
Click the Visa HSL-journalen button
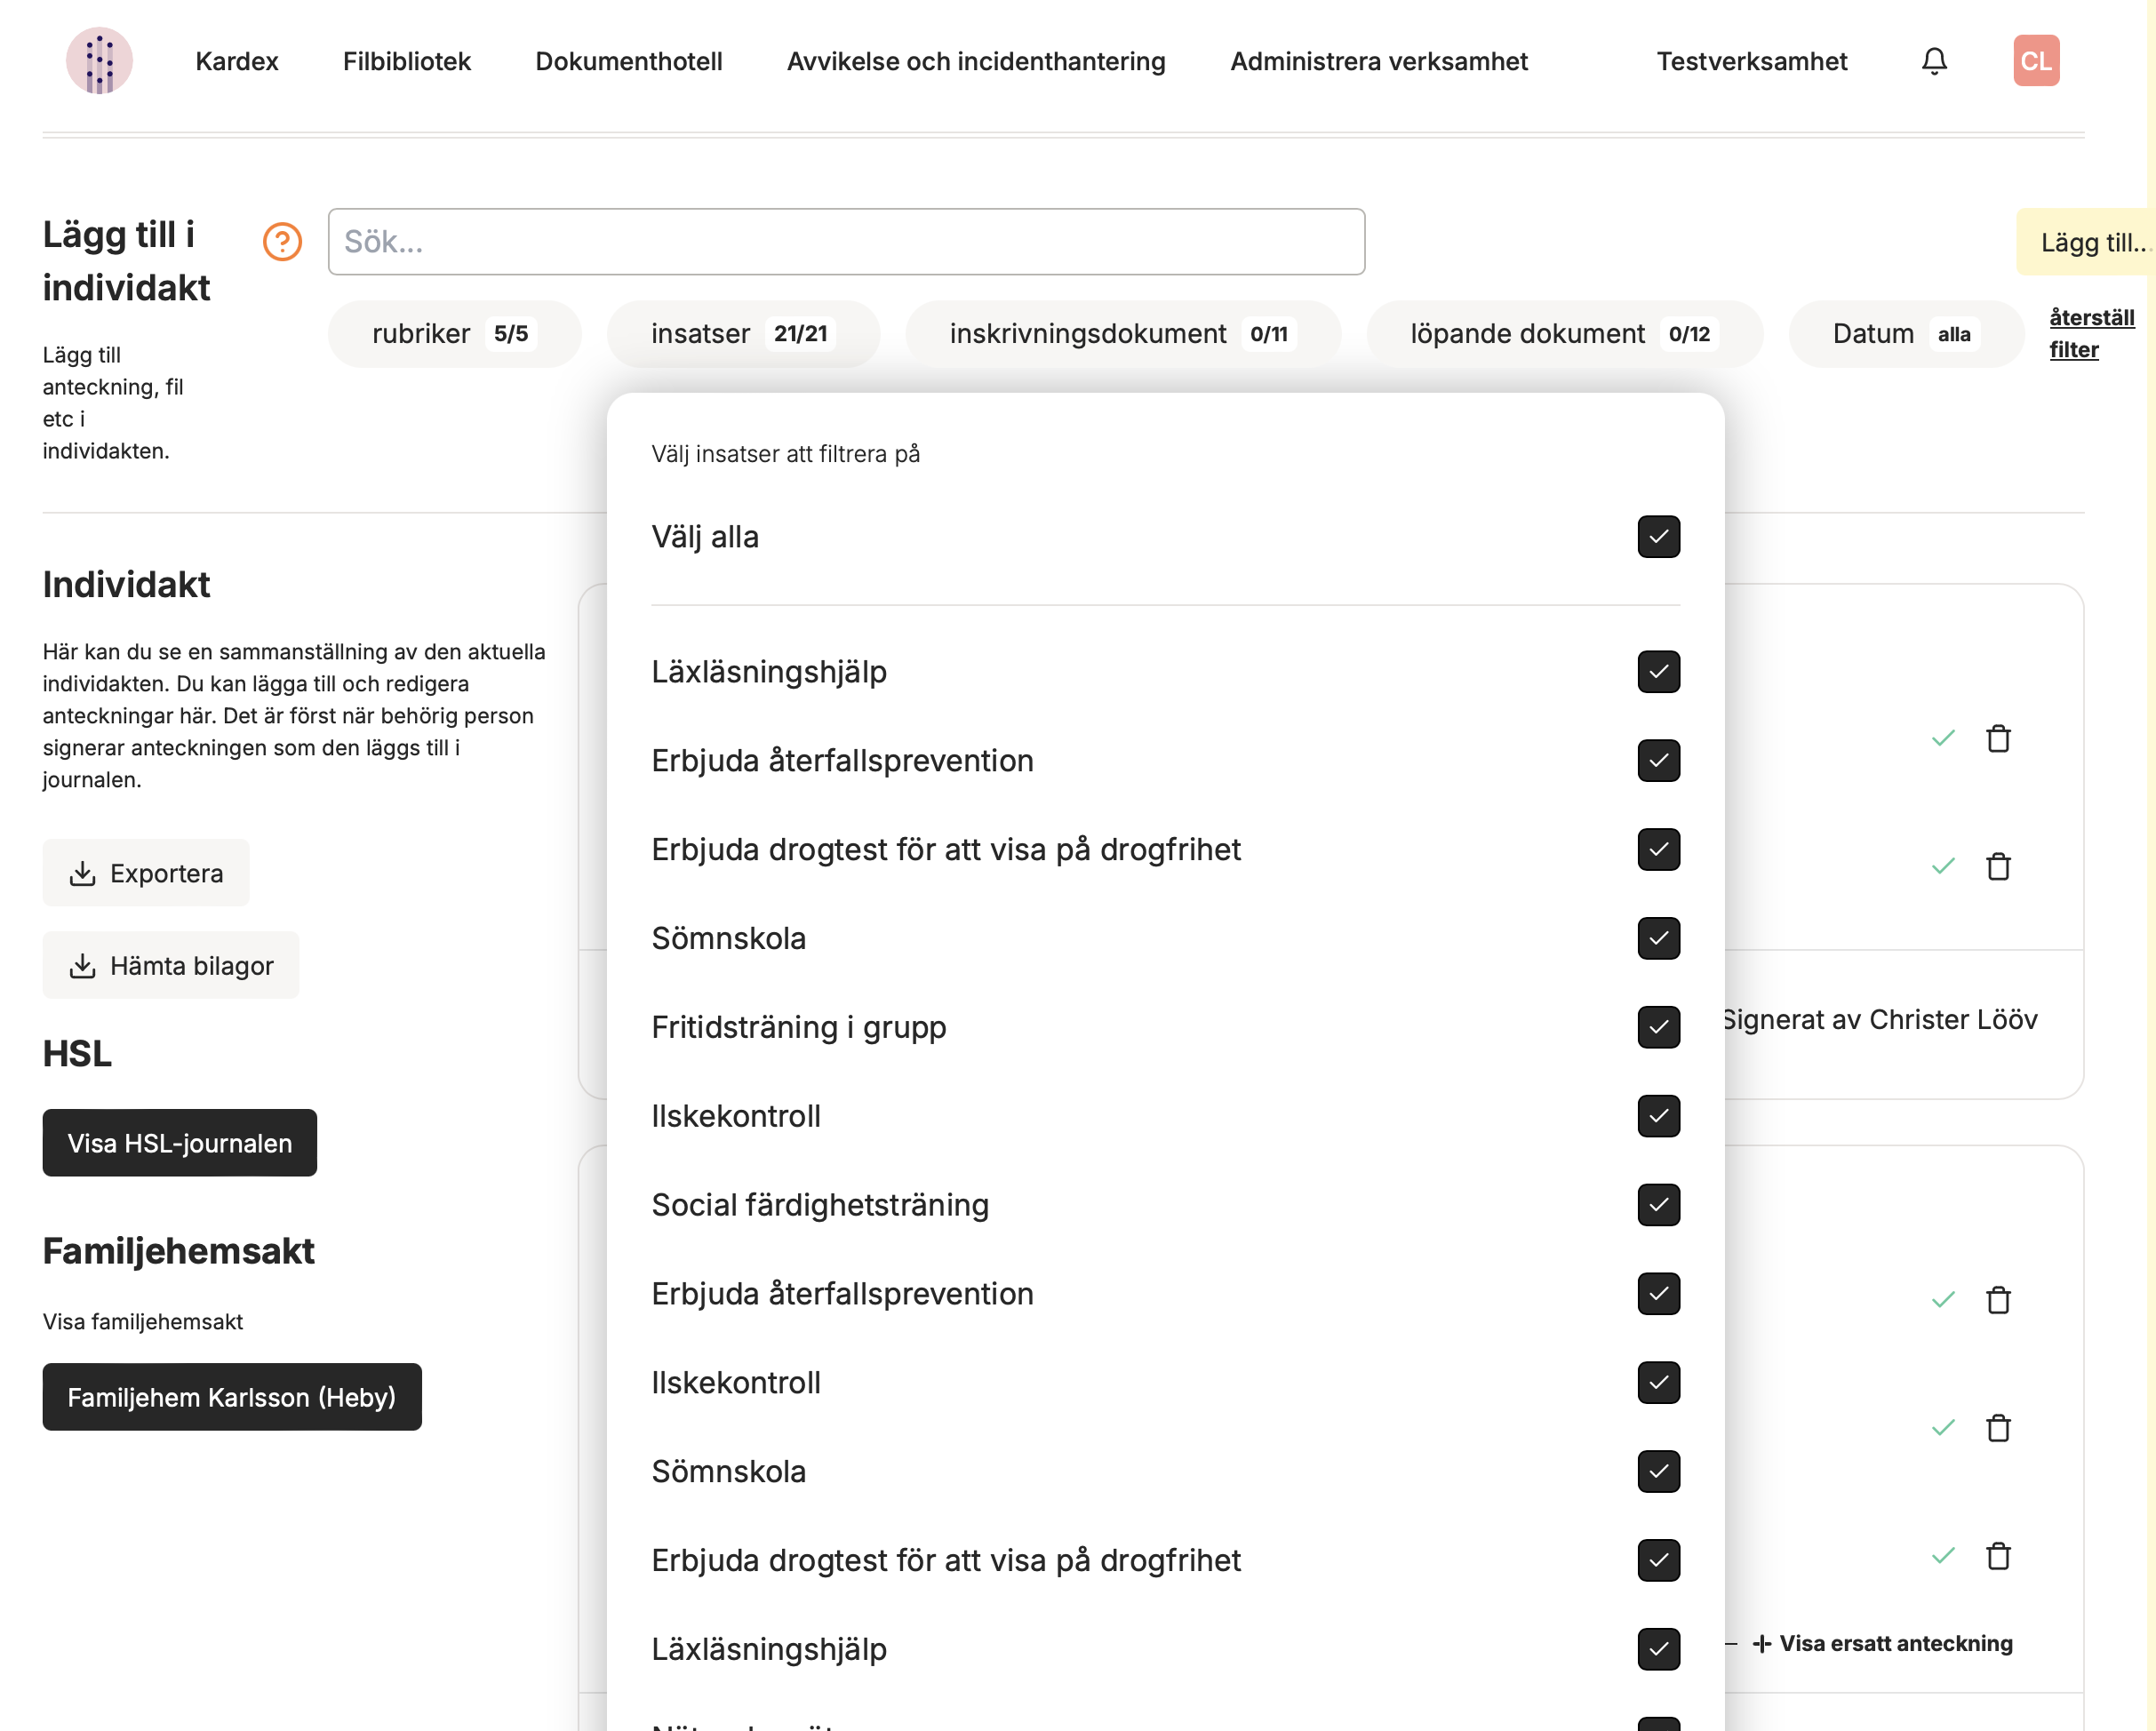[179, 1143]
